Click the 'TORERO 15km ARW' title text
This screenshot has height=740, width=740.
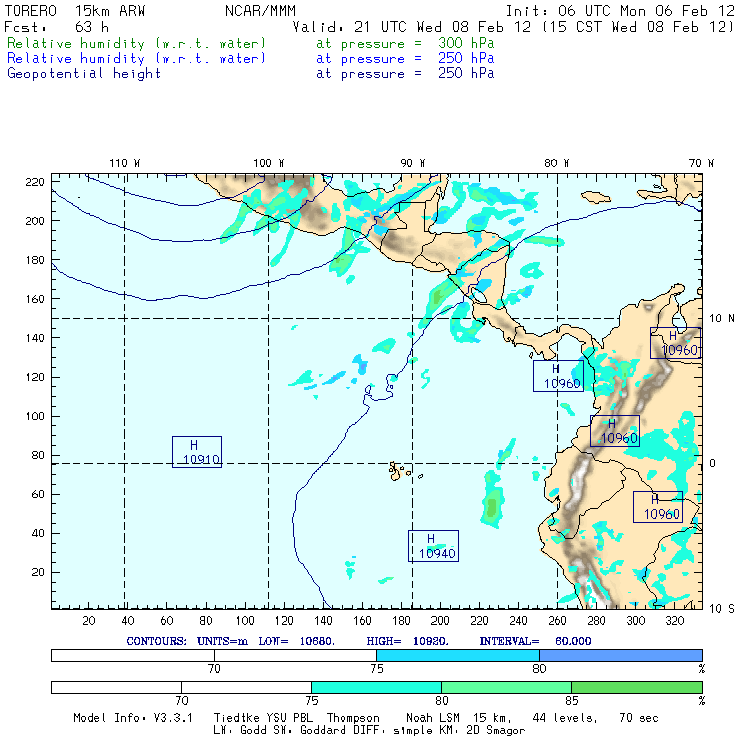coord(75,11)
